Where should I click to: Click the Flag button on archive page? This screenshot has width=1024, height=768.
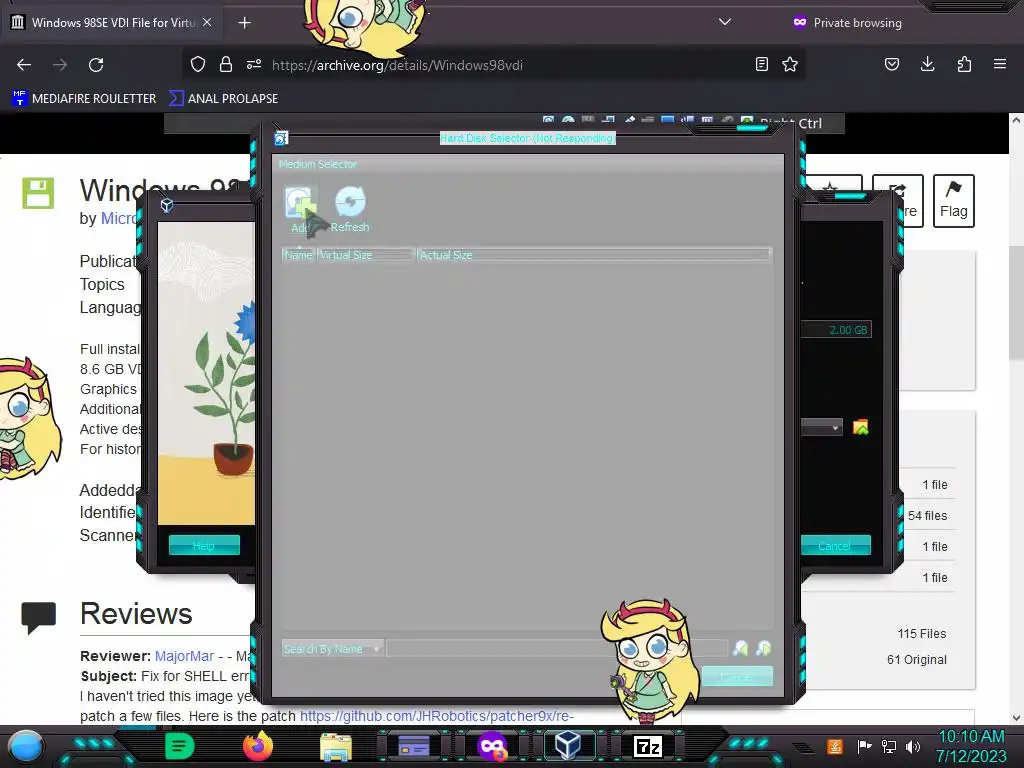point(953,200)
